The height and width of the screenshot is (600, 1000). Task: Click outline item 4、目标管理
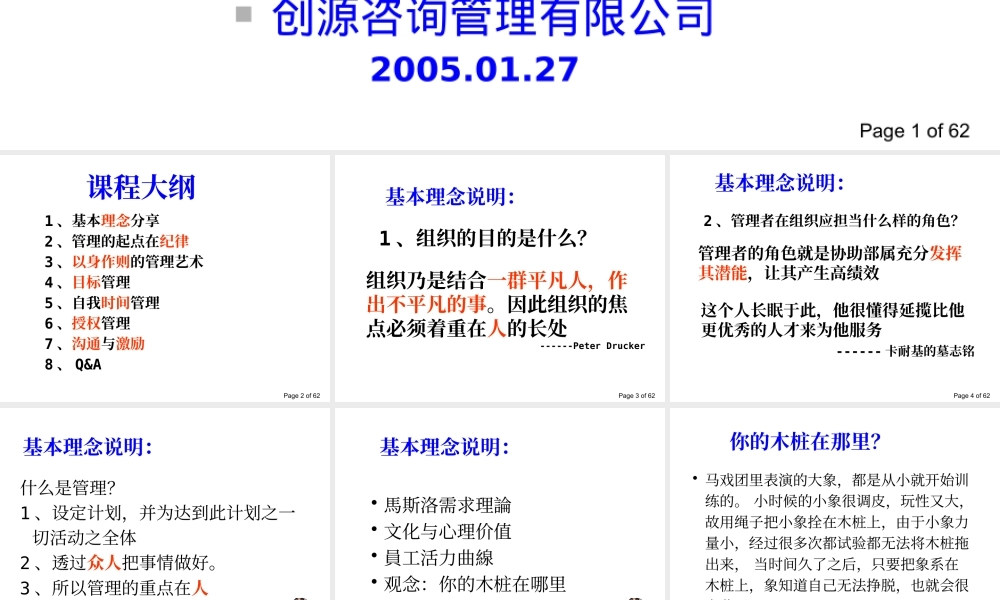[87, 282]
